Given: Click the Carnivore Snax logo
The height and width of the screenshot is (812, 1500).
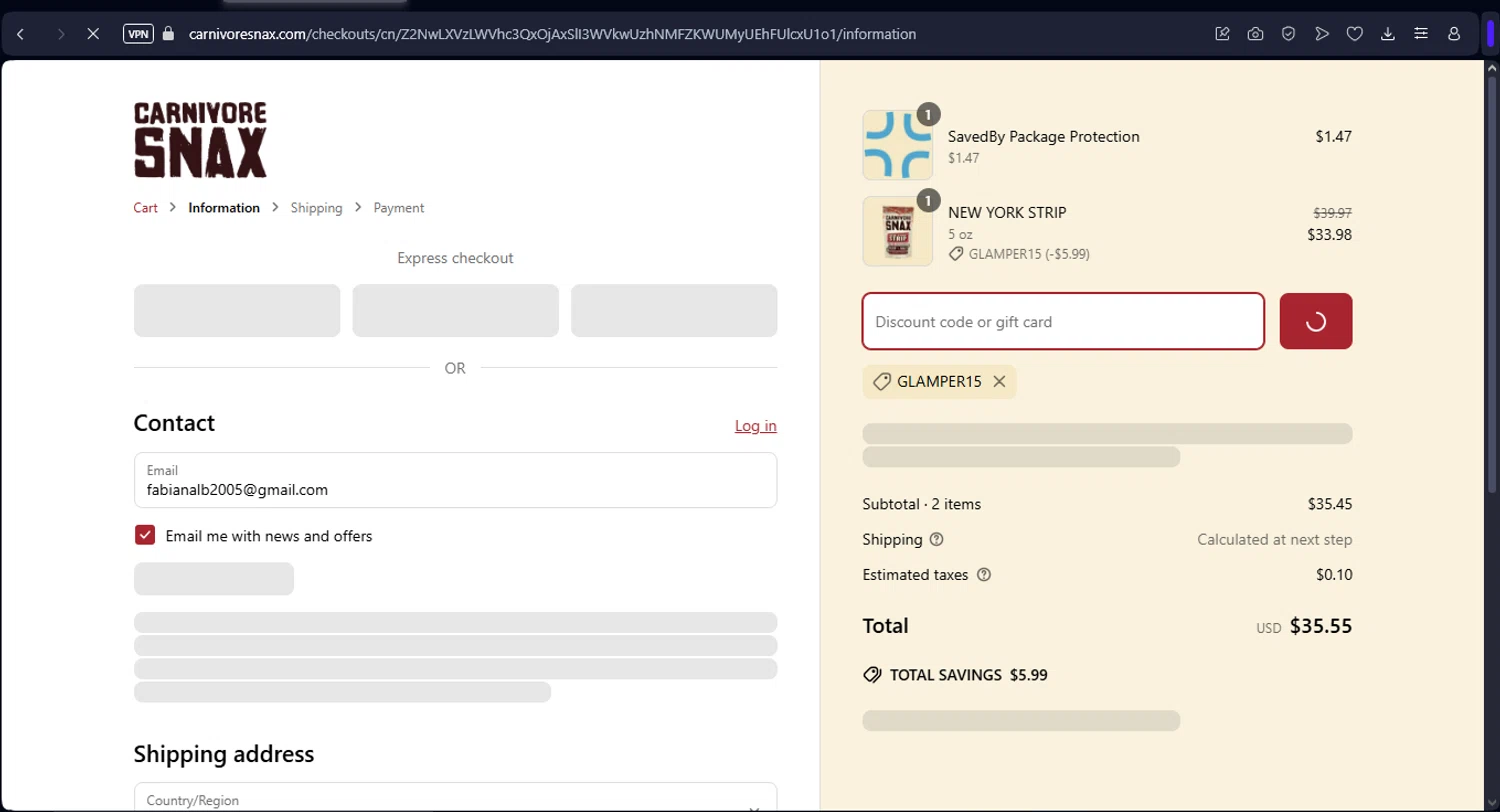Looking at the screenshot, I should [200, 140].
